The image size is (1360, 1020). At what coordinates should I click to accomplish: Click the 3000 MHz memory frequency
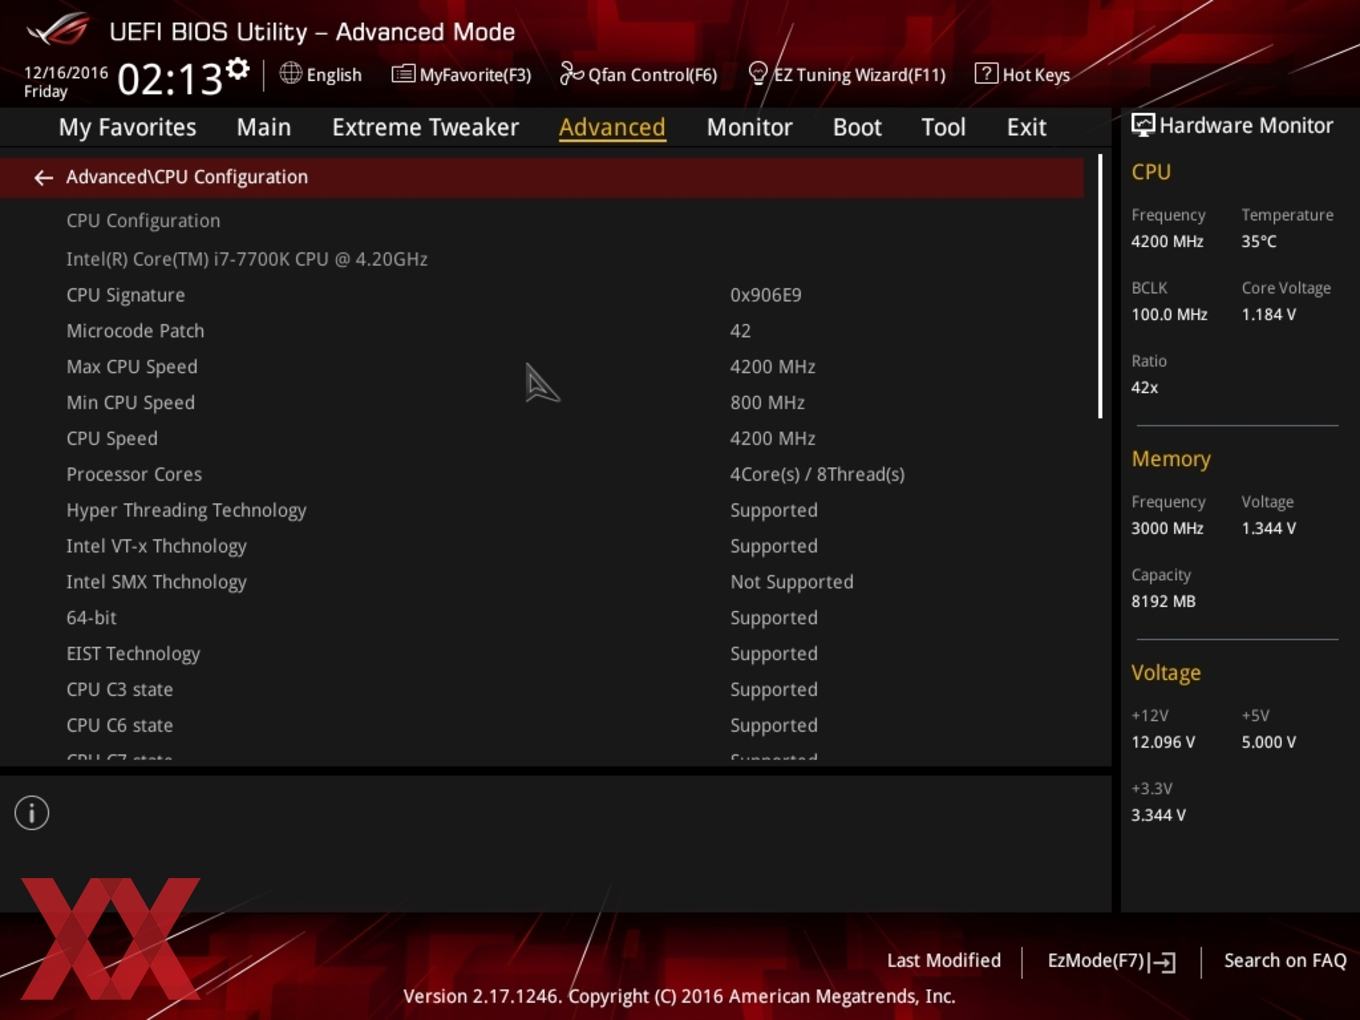(x=1167, y=528)
